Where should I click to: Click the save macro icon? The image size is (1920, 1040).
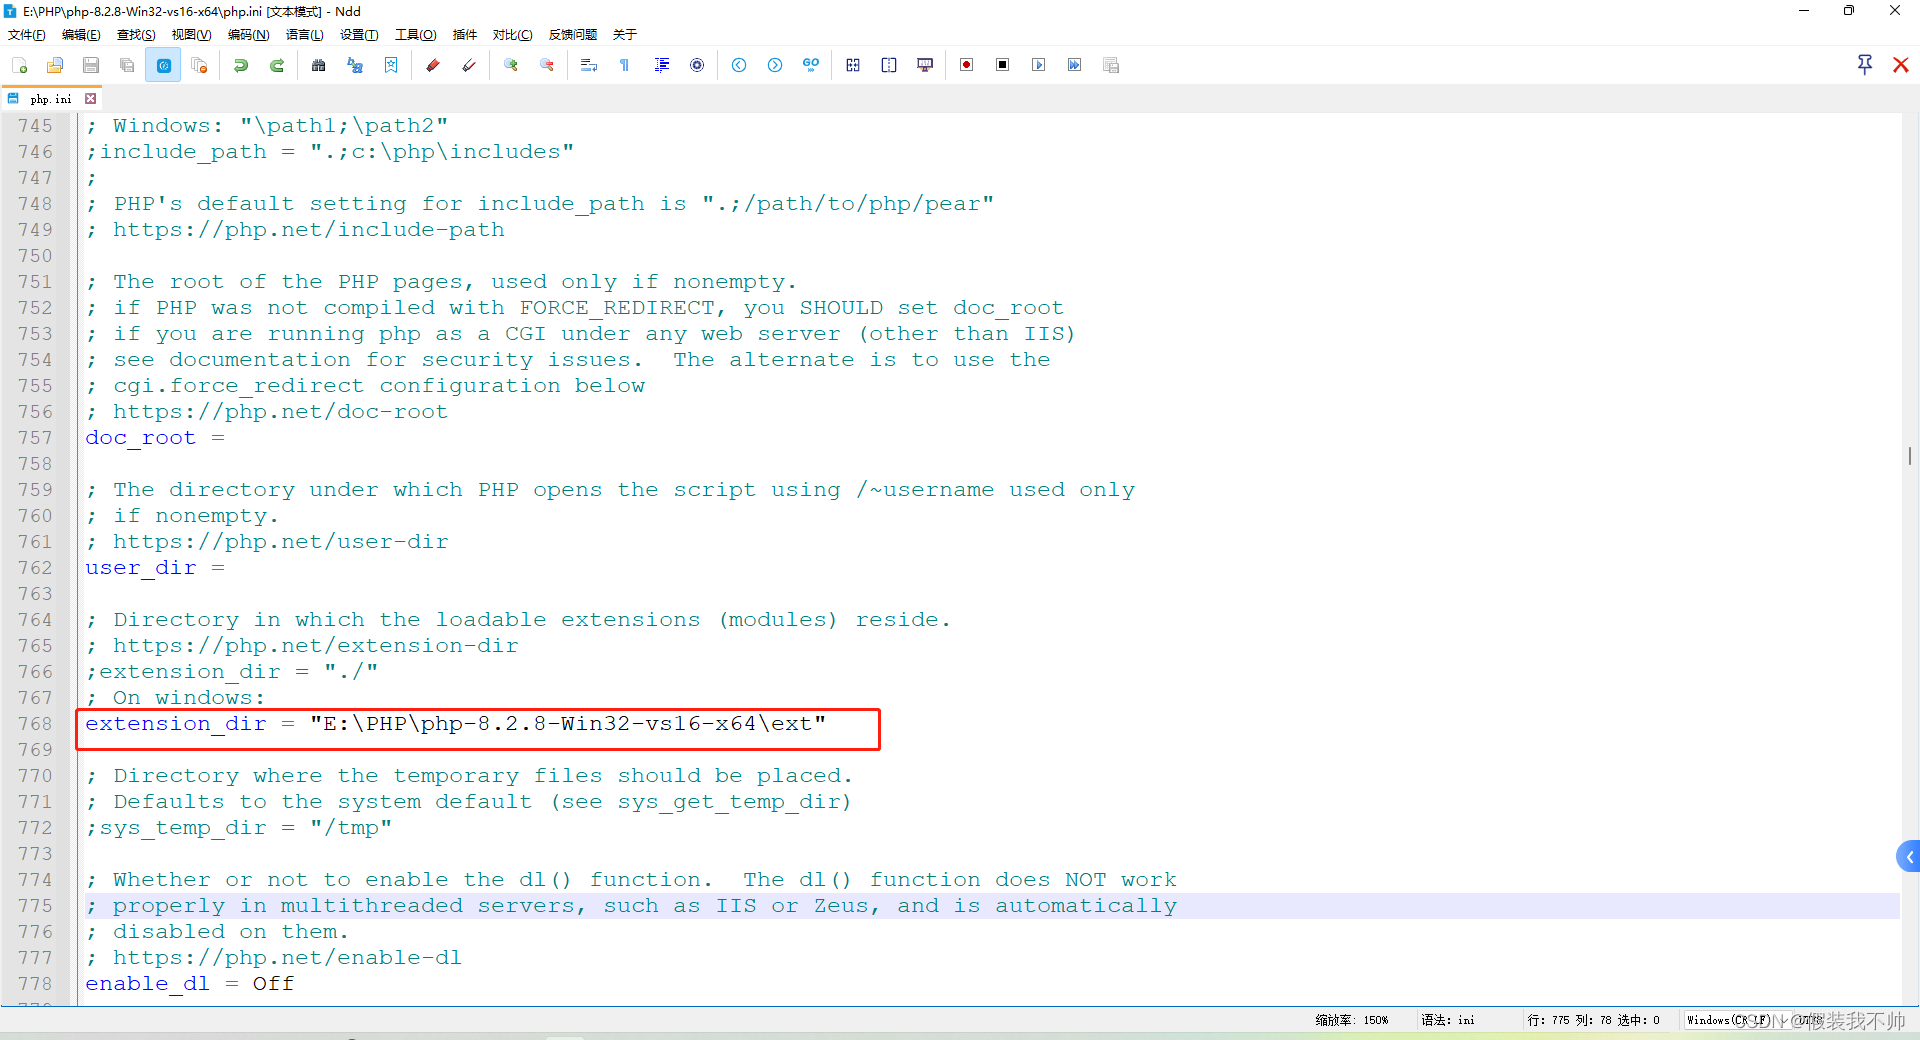pyautogui.click(x=1111, y=65)
